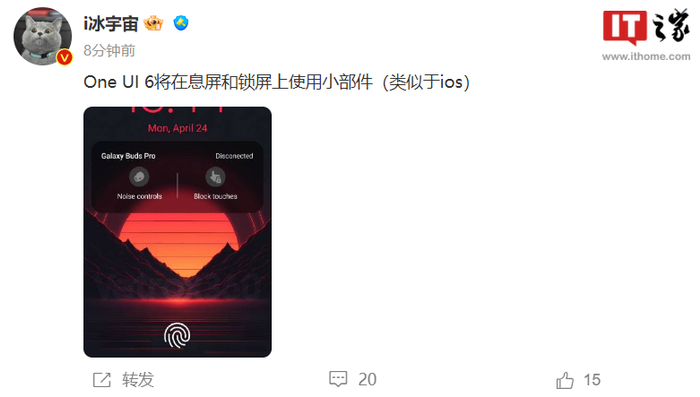This screenshot has height=397, width=700.
Task: Open the i冰宇宙 username link
Action: click(111, 24)
